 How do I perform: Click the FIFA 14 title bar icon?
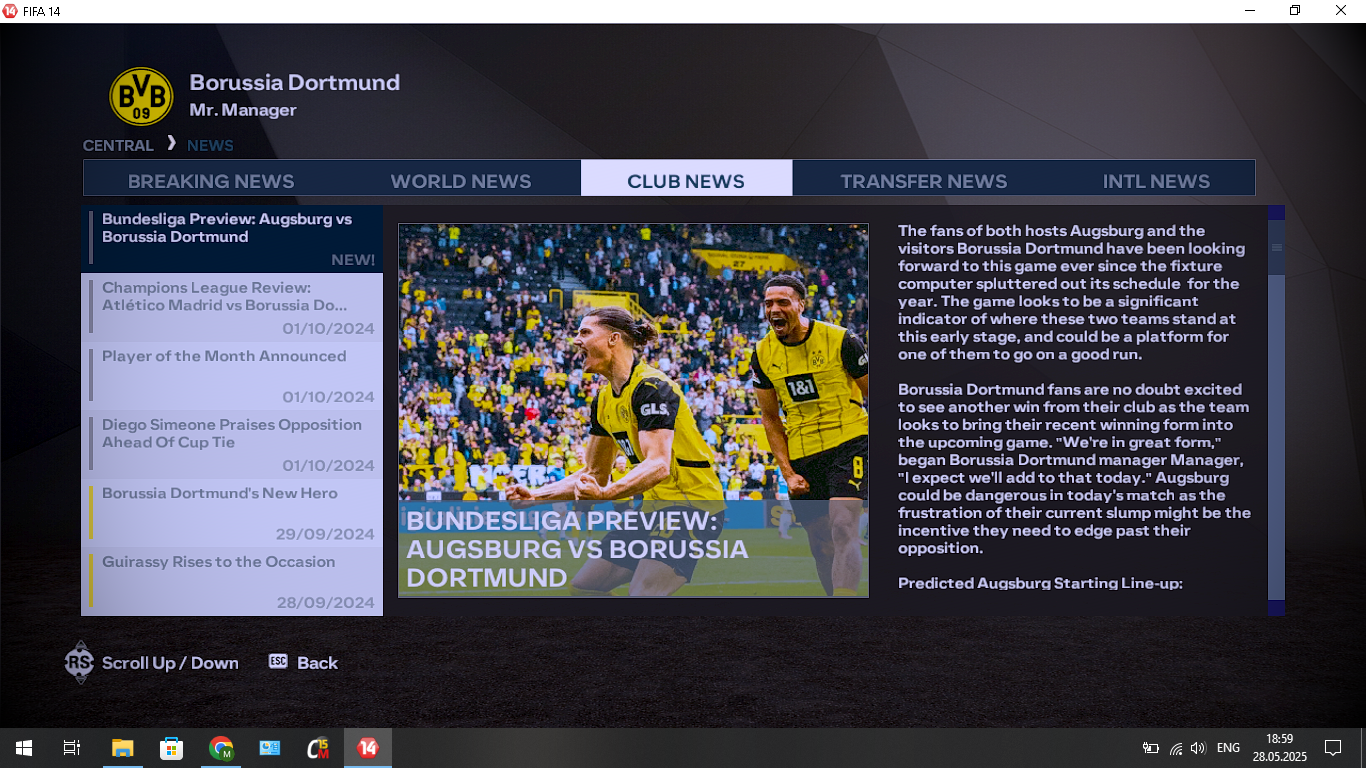tap(9, 10)
